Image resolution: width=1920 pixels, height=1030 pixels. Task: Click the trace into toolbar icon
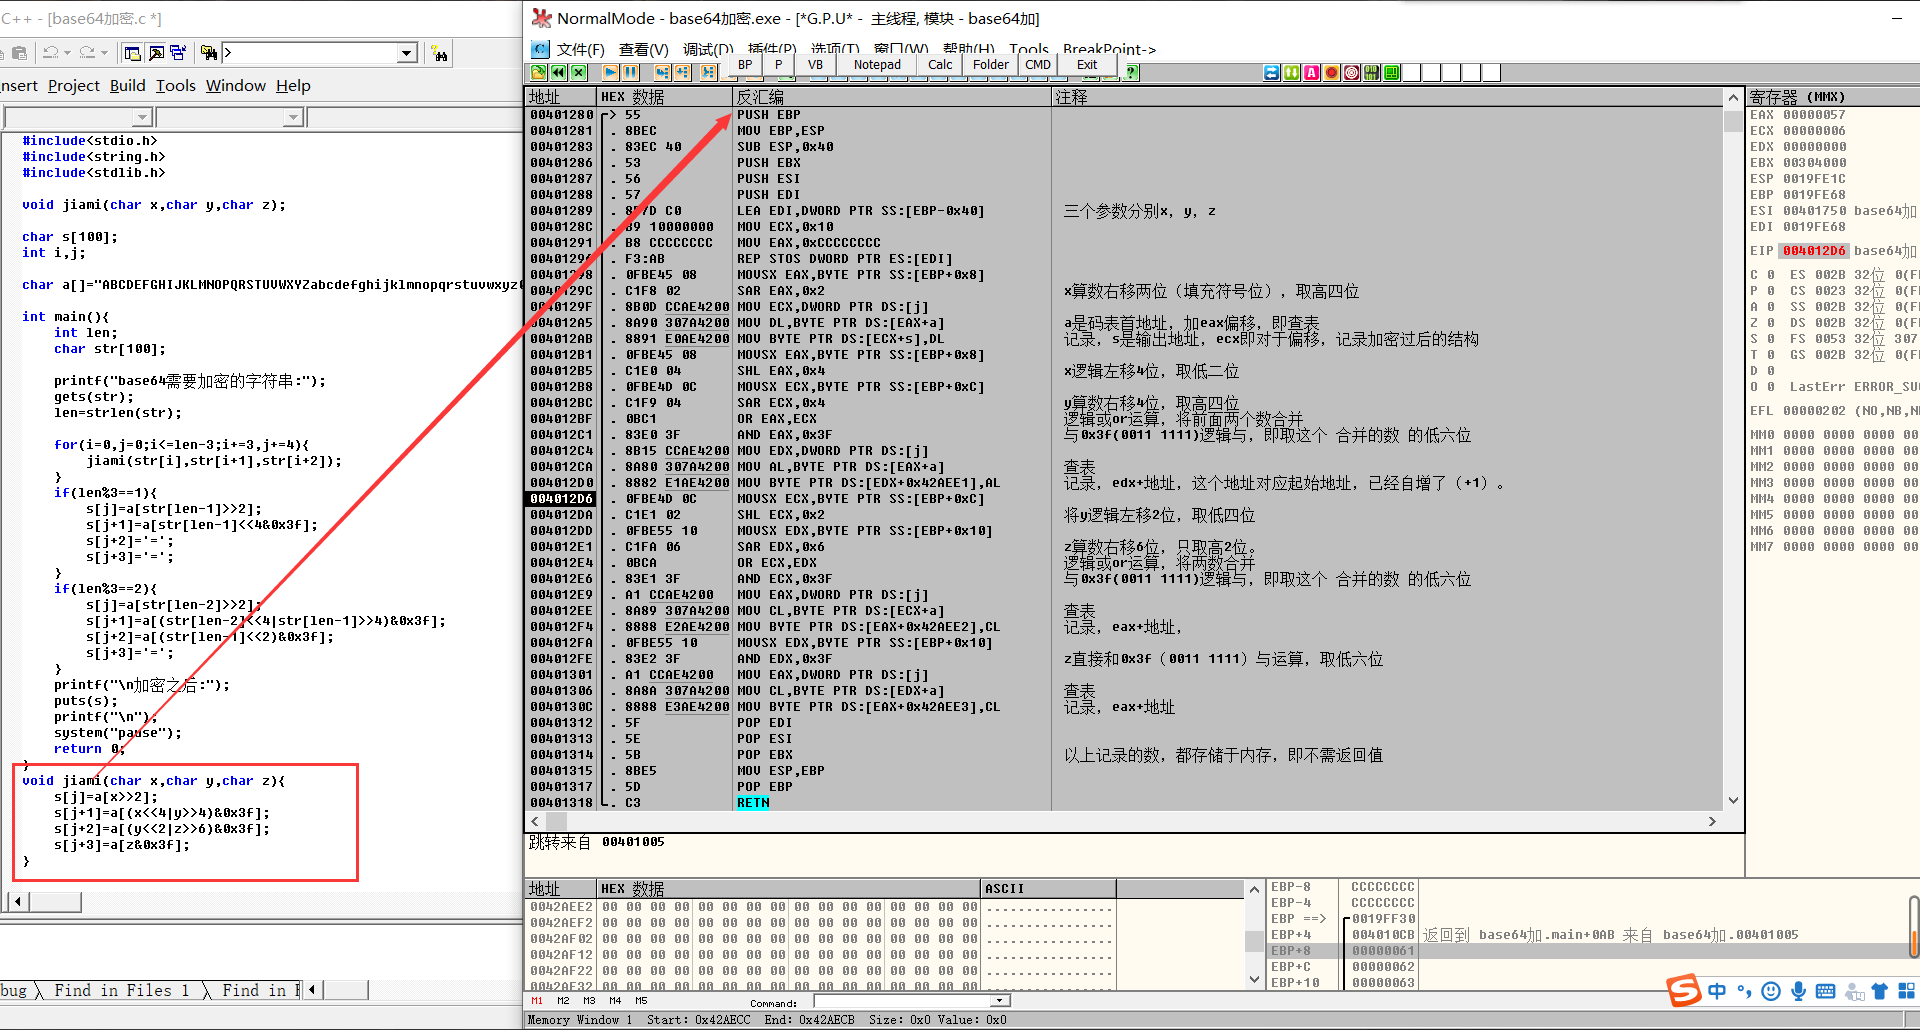tap(708, 72)
